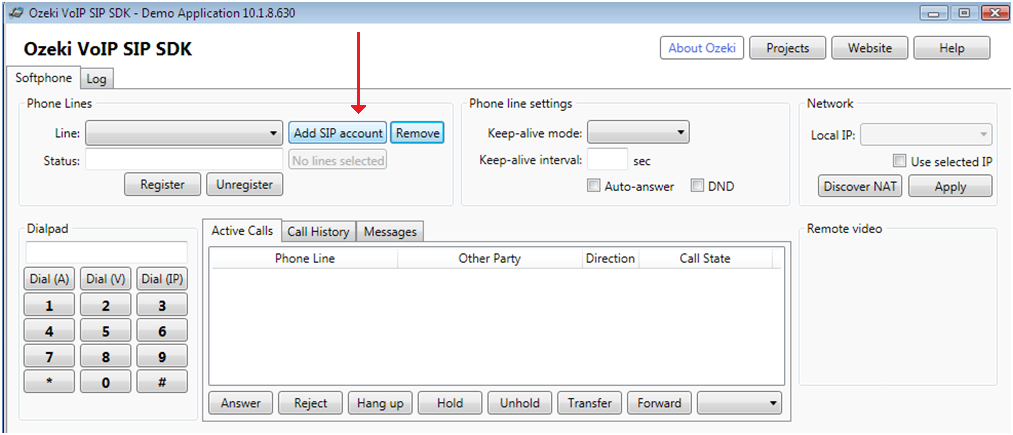This screenshot has height=435, width=1013.
Task: Click the Phone Line column header
Action: [304, 259]
